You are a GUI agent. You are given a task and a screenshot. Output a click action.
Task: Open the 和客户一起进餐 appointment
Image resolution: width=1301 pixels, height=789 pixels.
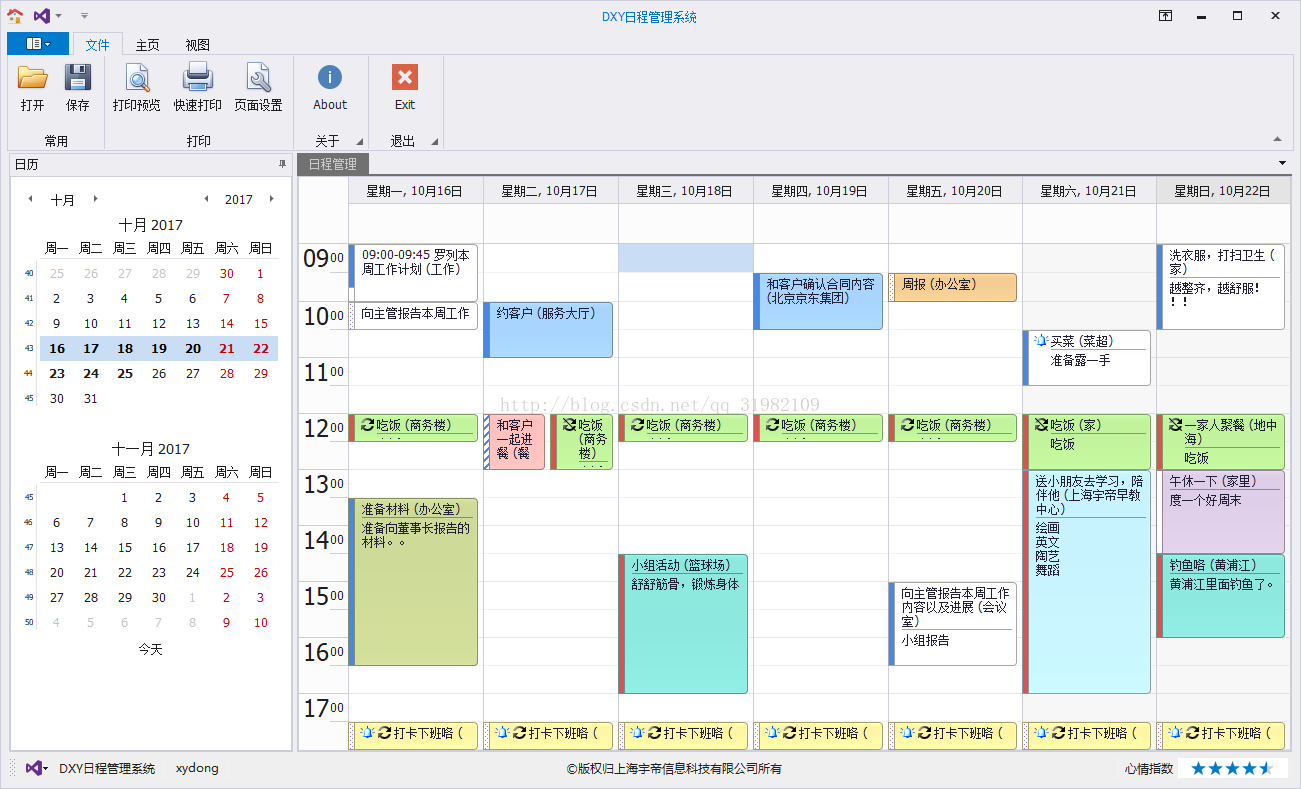[x=514, y=442]
